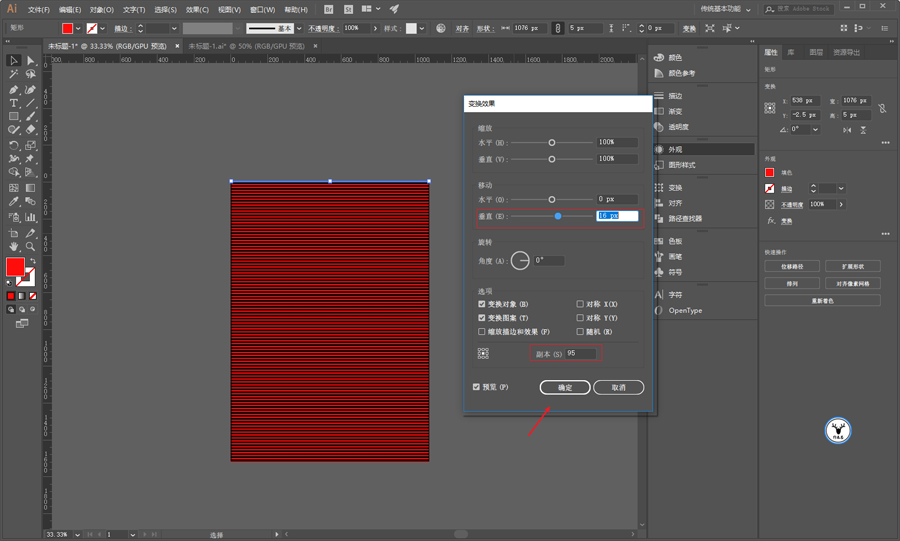Enable the Random (R) checkbox

pyautogui.click(x=580, y=332)
